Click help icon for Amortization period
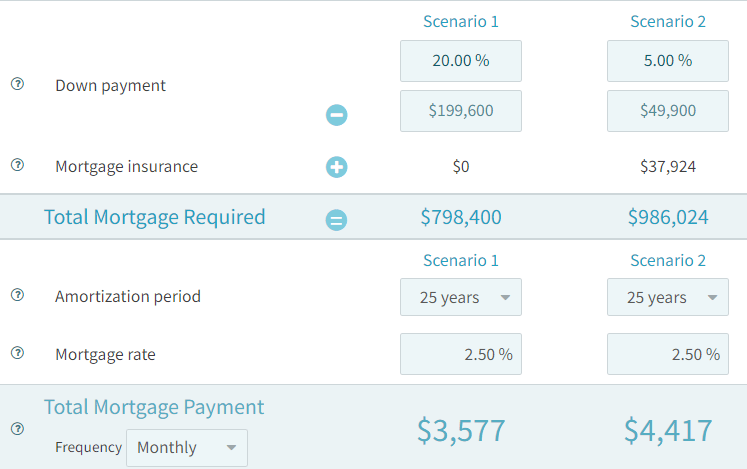Viewport: 747px width, 469px height. (17, 295)
